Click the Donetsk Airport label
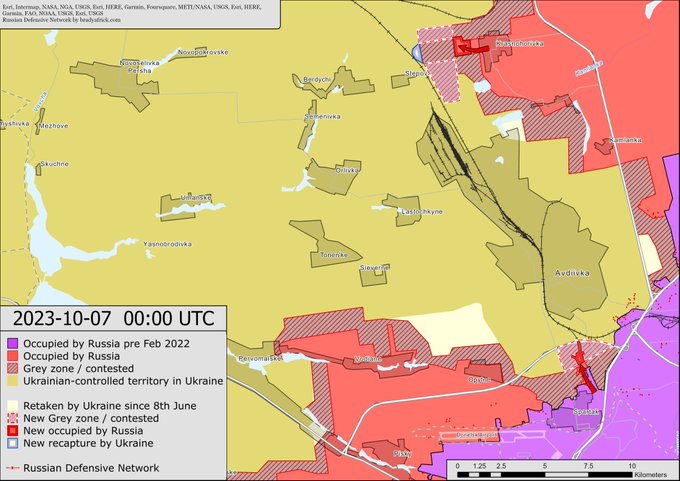 (x=475, y=435)
